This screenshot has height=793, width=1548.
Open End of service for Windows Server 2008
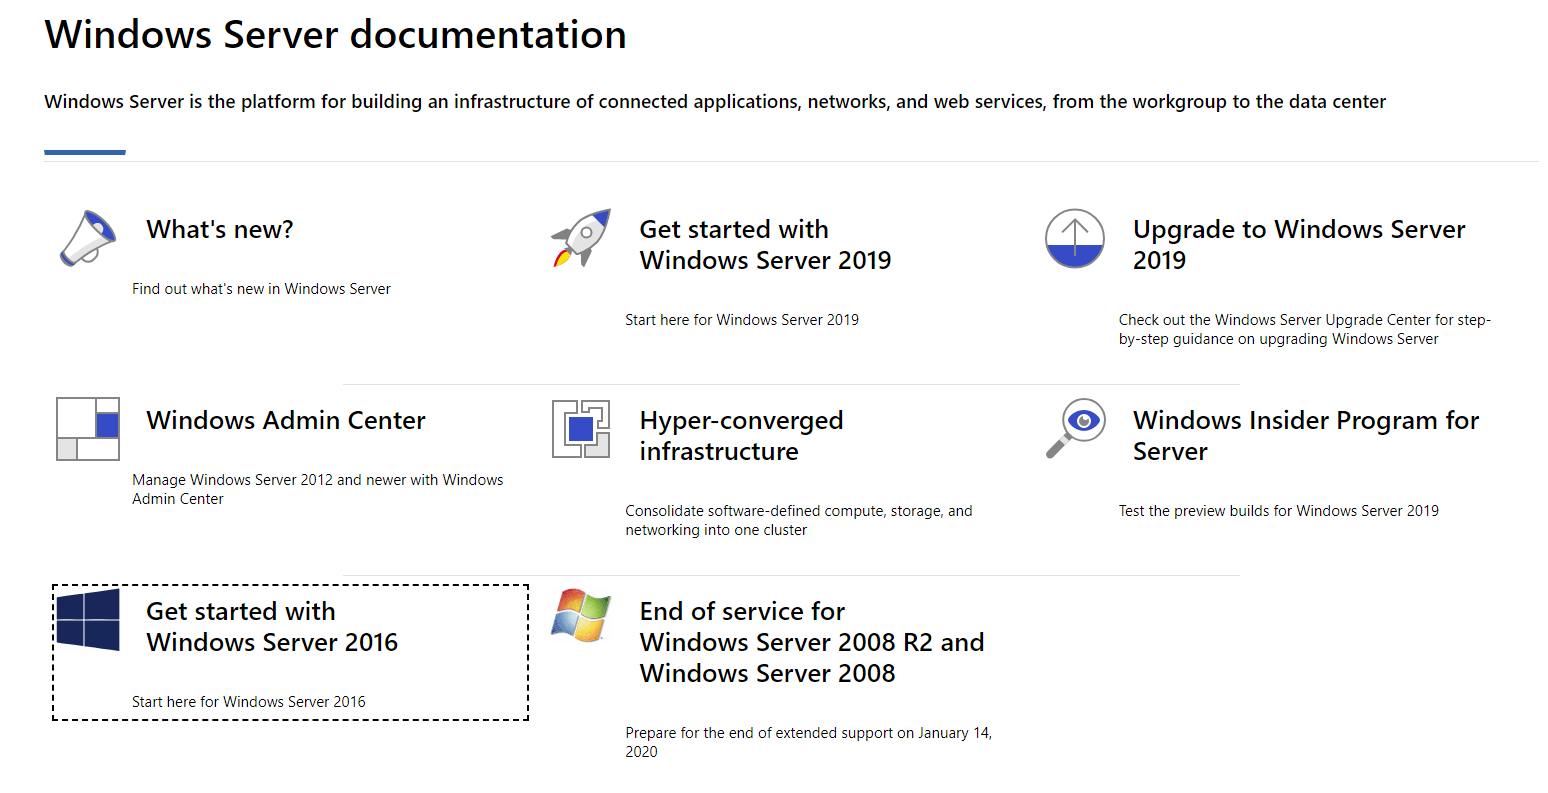[812, 642]
